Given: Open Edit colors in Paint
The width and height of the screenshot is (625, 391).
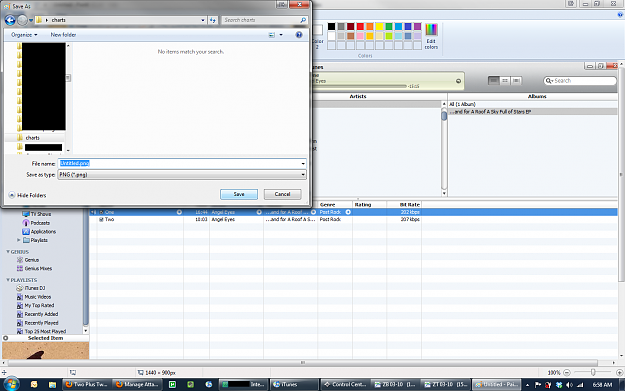Looking at the screenshot, I should (x=431, y=36).
